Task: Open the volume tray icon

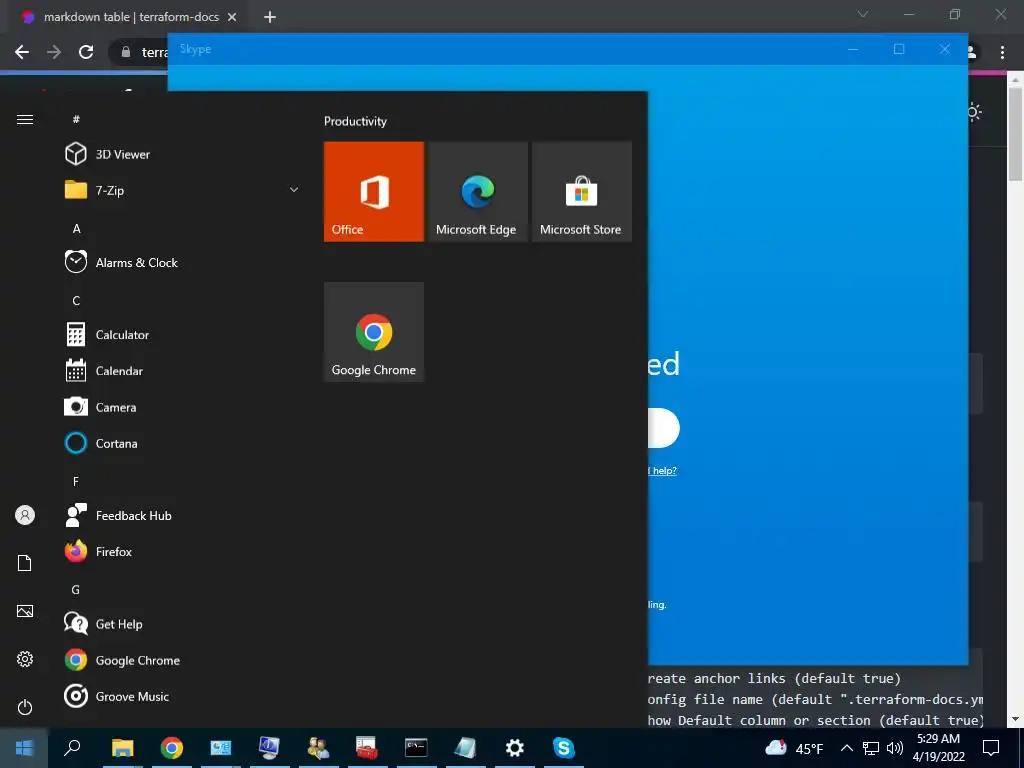Action: pos(895,748)
